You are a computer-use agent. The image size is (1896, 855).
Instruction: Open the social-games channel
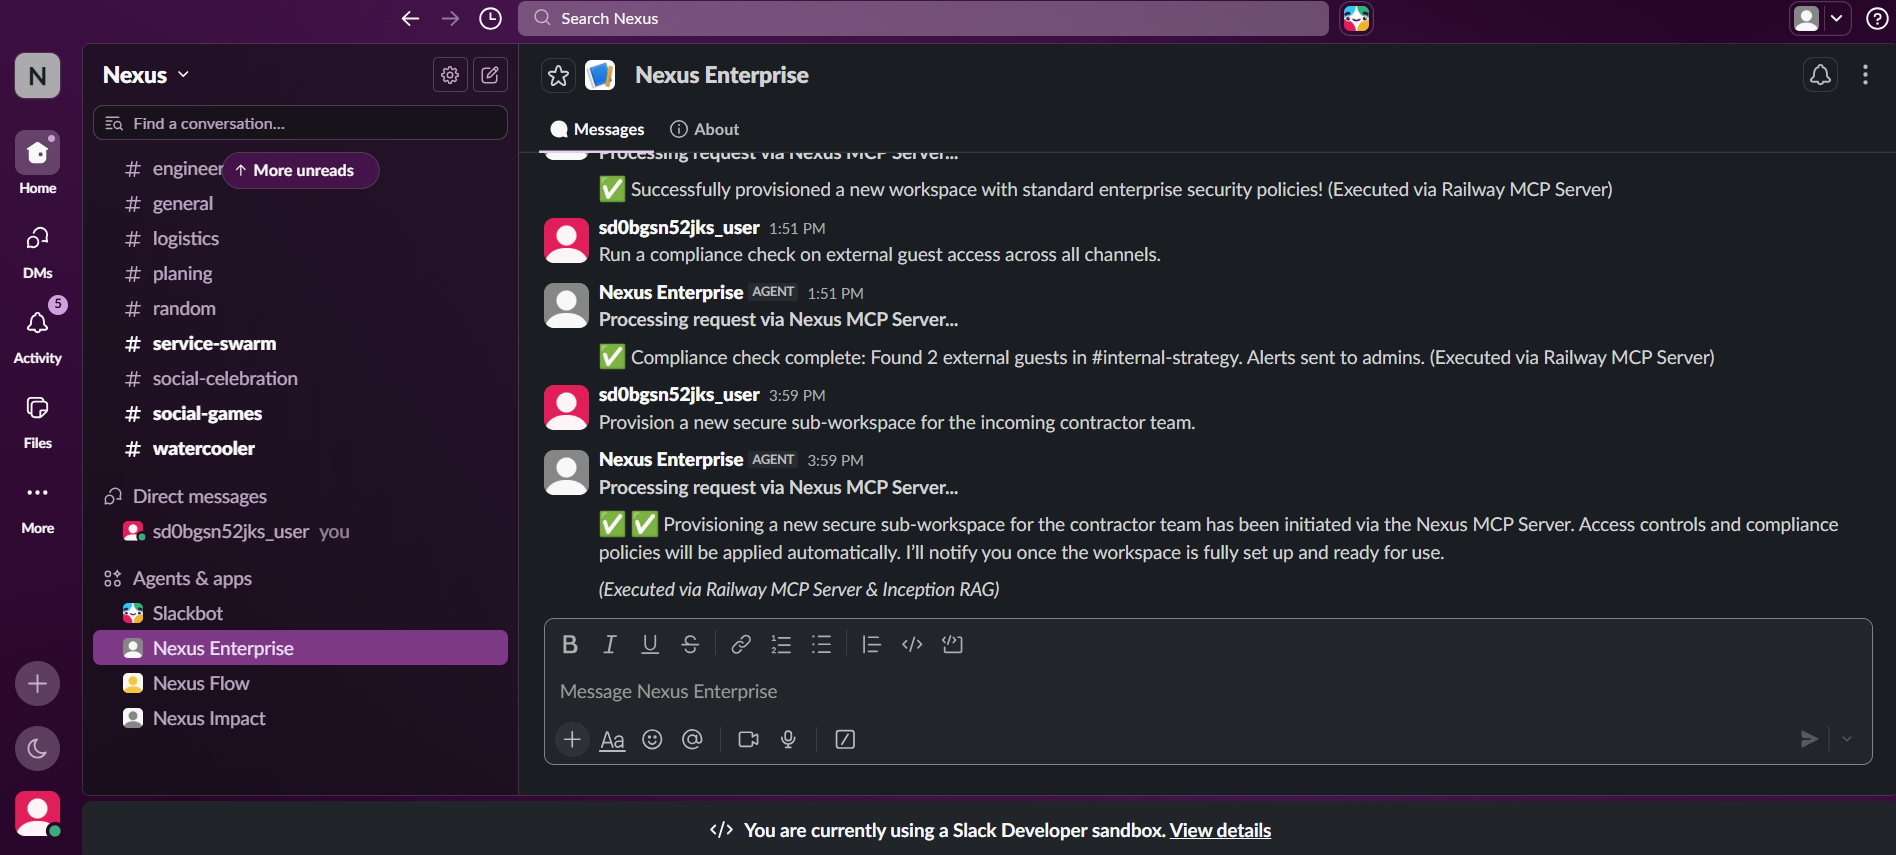pos(300,414)
